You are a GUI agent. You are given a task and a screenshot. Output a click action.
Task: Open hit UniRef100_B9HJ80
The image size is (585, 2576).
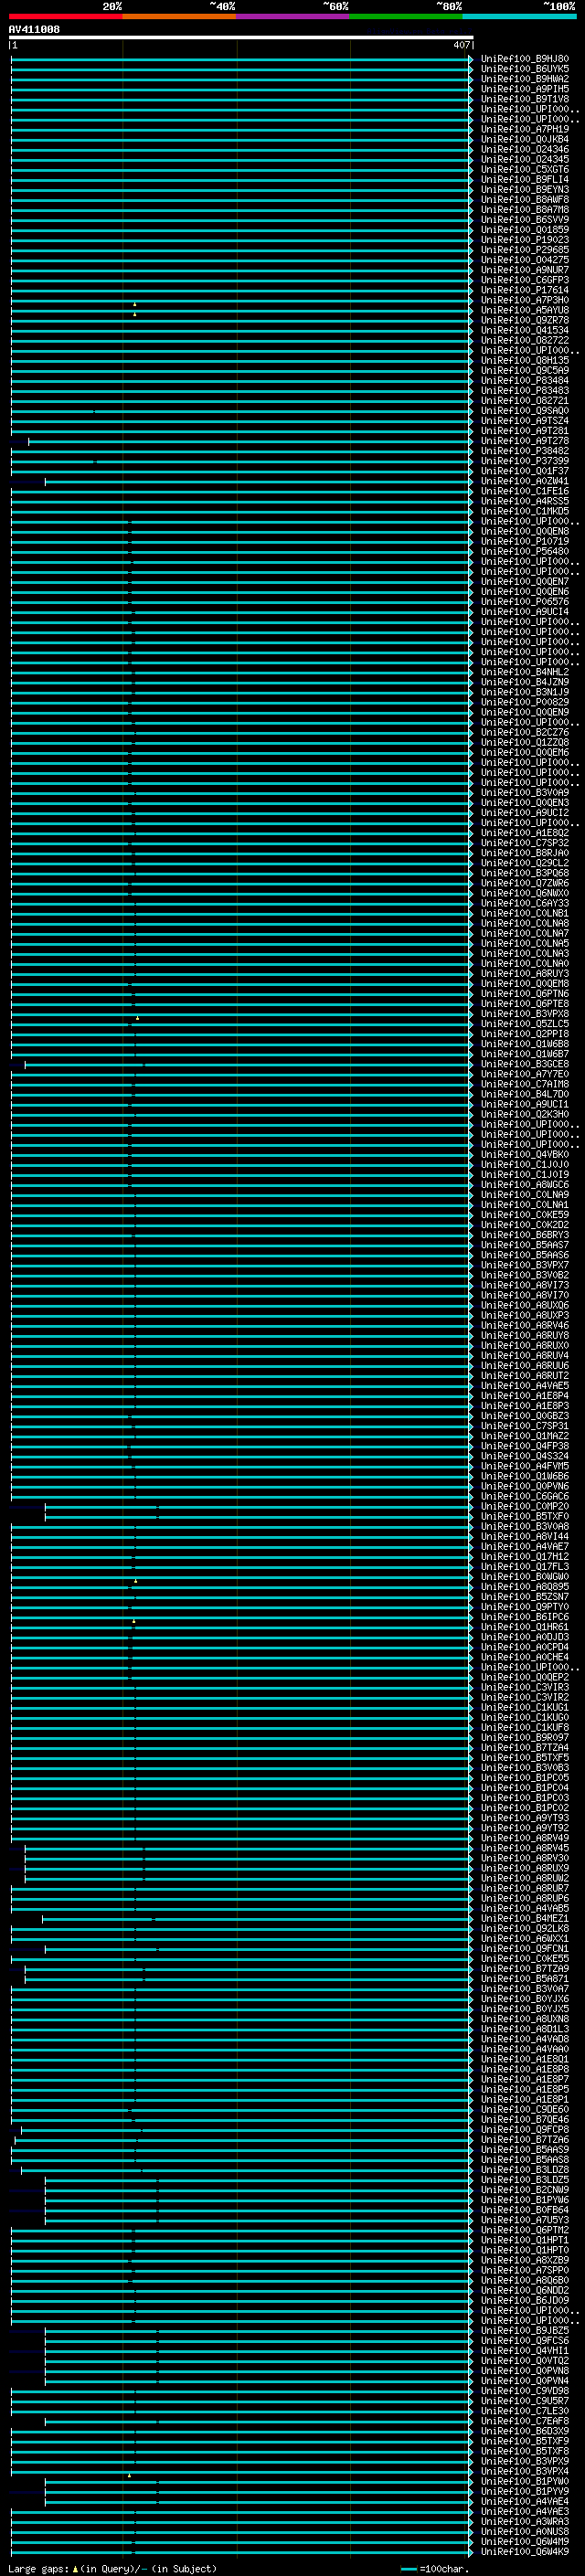pyautogui.click(x=525, y=59)
